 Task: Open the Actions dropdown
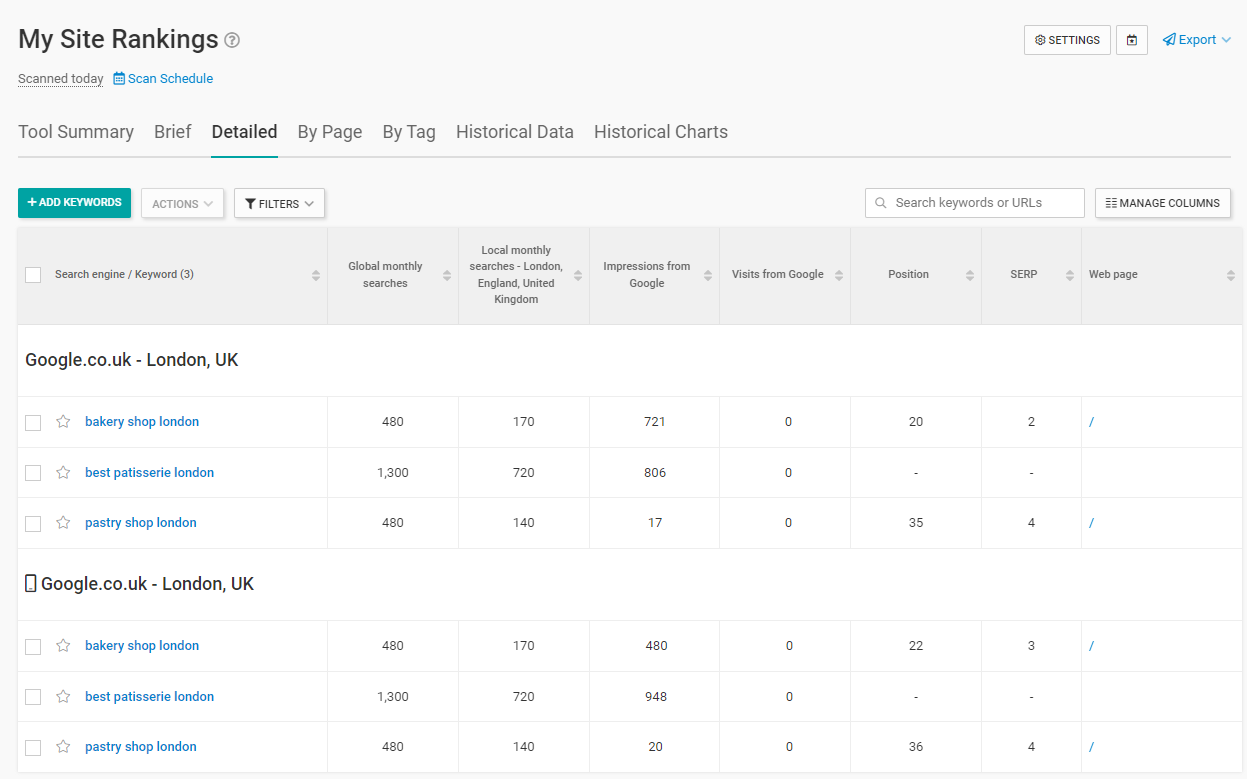[x=182, y=203]
